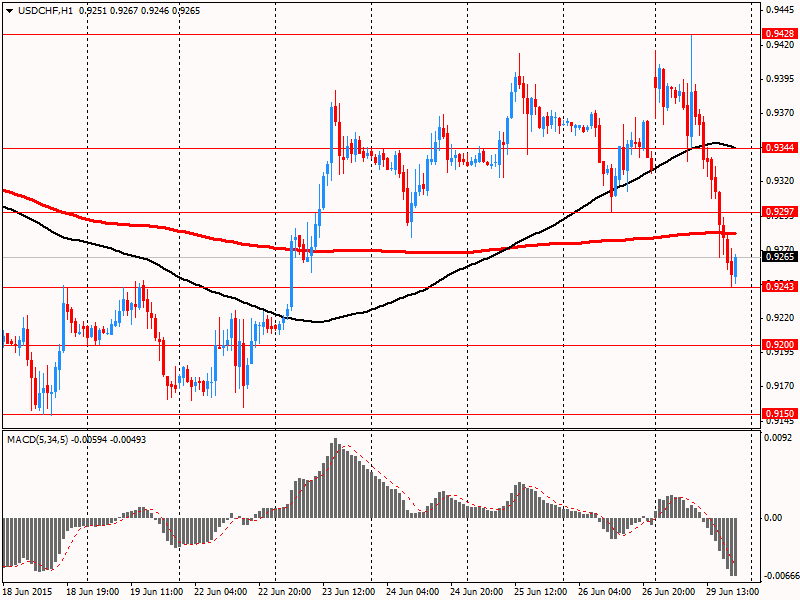The width and height of the screenshot is (800, 600).
Task: Open the chart menu arrow beside USDCHF,H1
Action: tap(10, 11)
